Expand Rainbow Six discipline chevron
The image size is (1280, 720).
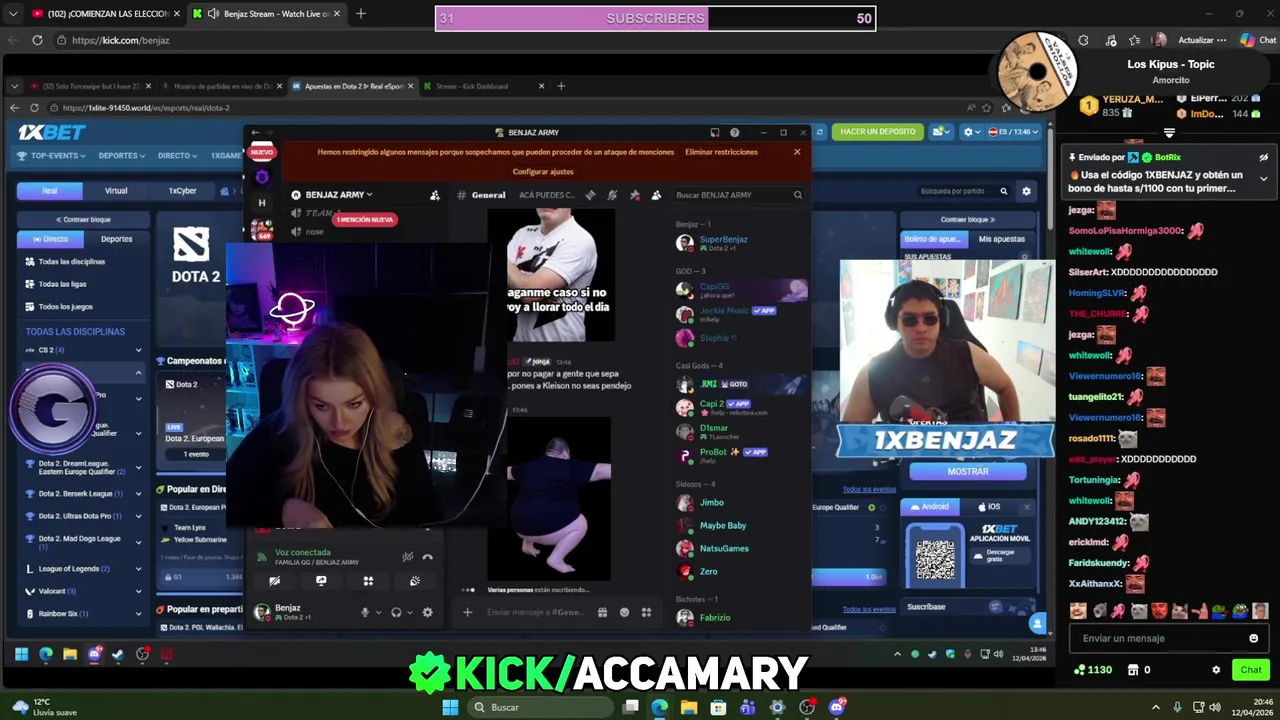tap(139, 613)
